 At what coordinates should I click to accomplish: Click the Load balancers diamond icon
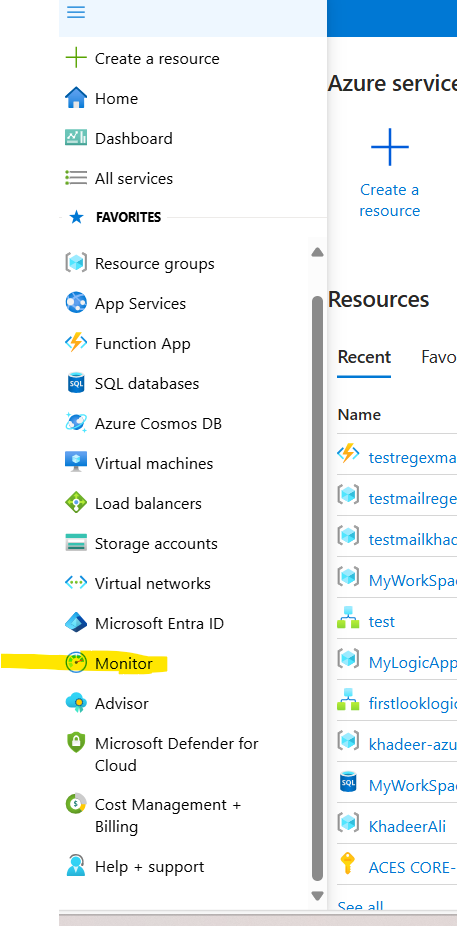(x=76, y=503)
